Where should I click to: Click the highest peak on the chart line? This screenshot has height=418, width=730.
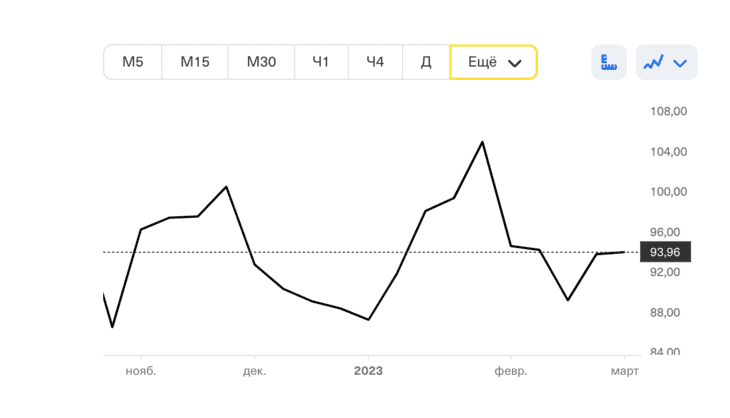[x=483, y=142]
